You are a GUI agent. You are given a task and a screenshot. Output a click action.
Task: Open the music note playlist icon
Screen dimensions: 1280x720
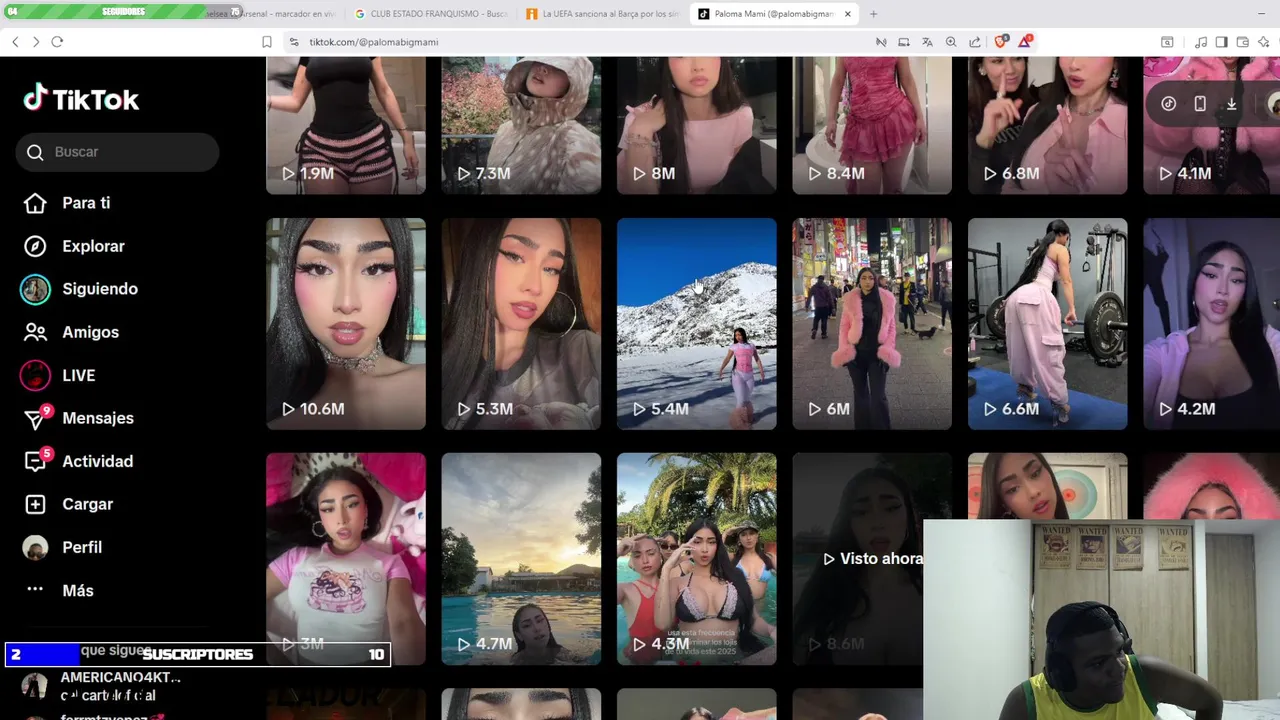1200,42
